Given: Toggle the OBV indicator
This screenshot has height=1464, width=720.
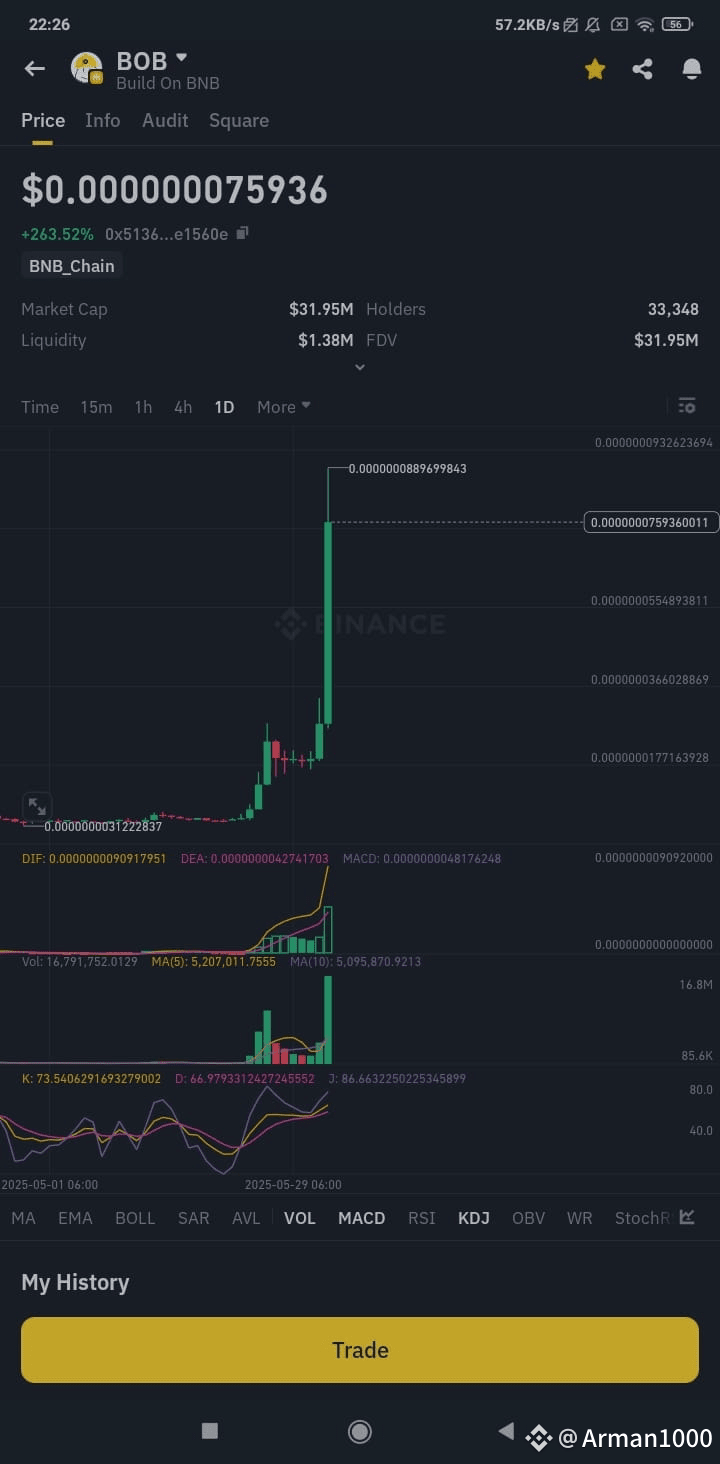Looking at the screenshot, I should coord(528,1218).
